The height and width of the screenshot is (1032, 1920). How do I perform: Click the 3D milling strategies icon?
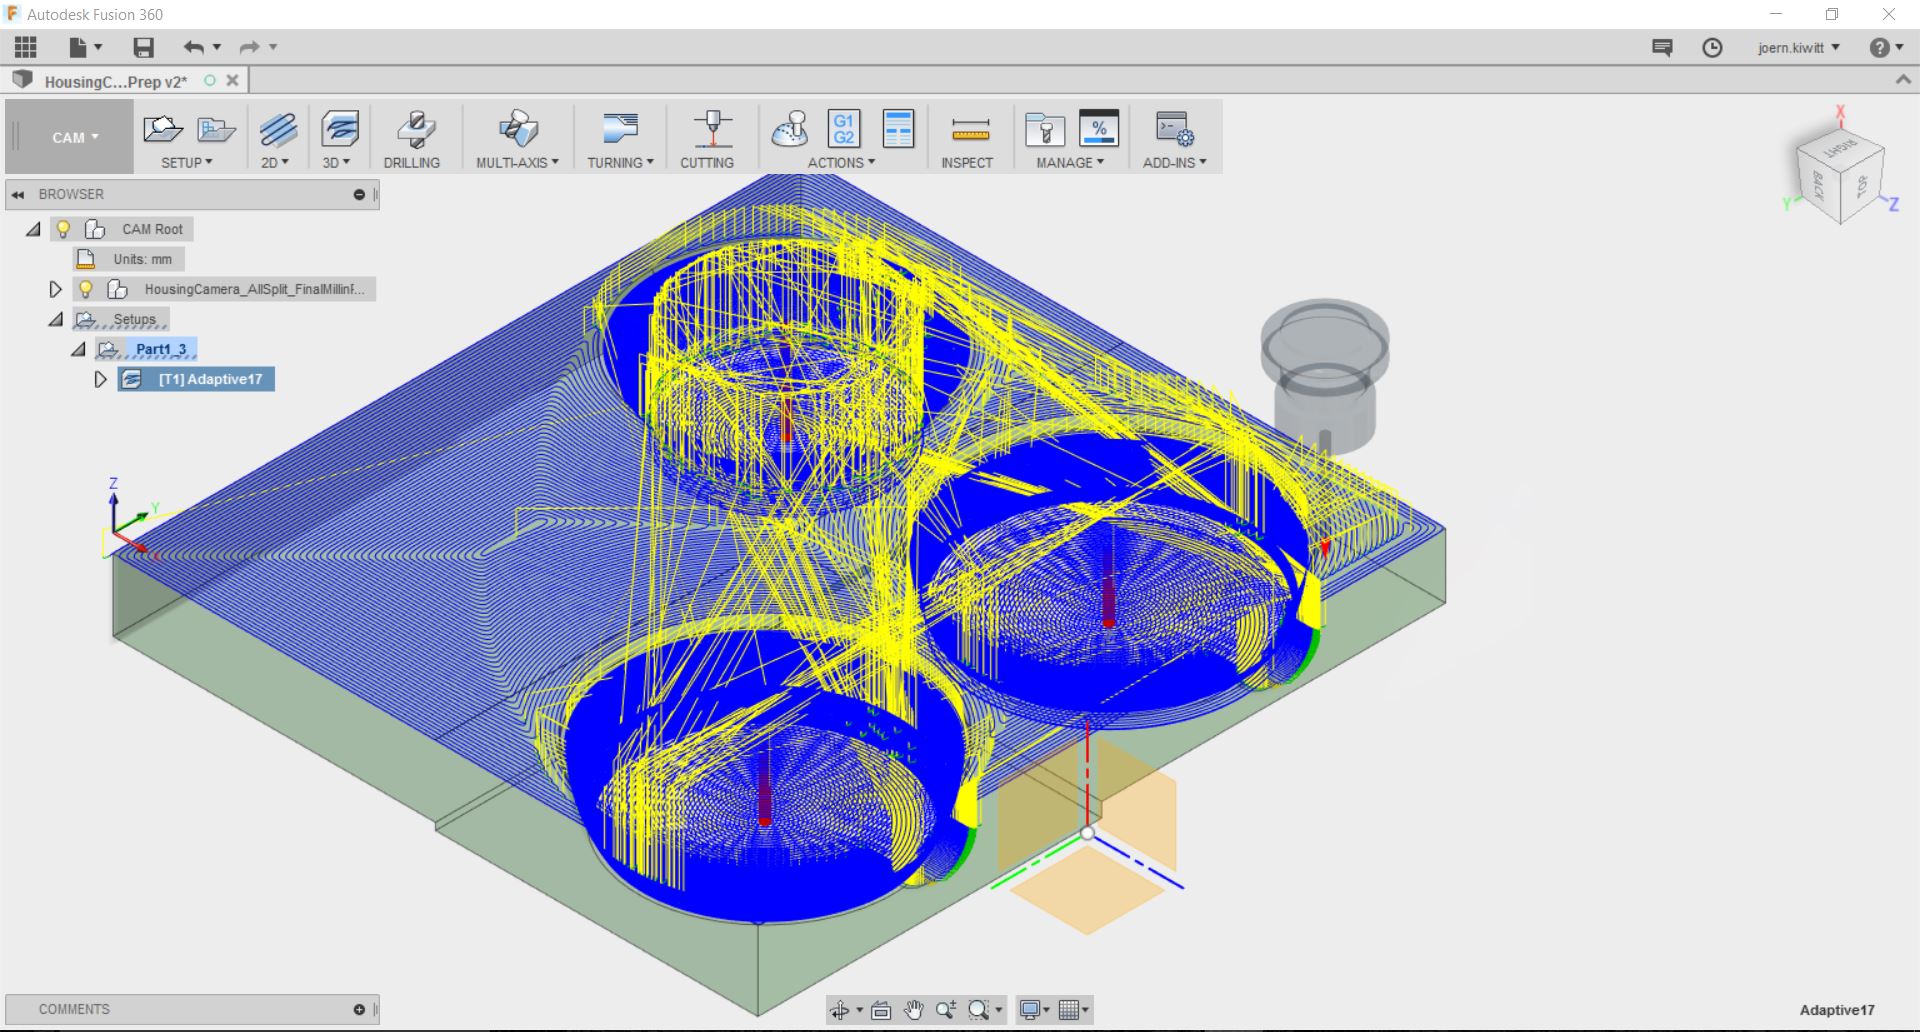(340, 129)
